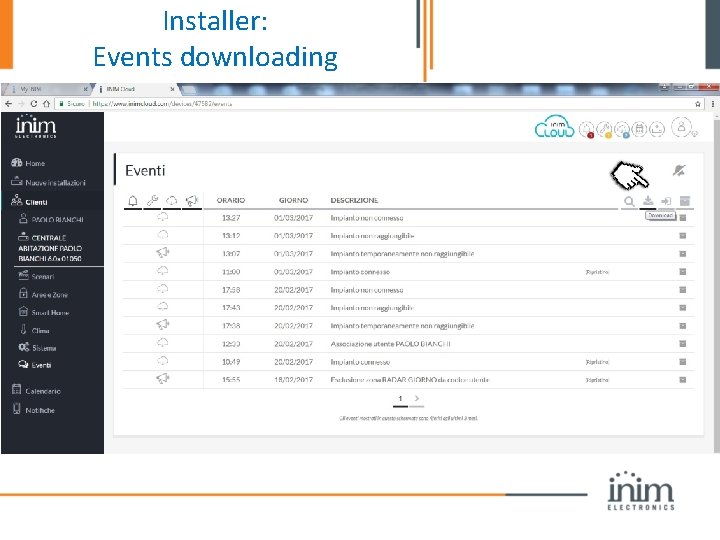Click Ripristino on the 10:49 event row
Viewport: 720px width, 540px height.
click(597, 362)
